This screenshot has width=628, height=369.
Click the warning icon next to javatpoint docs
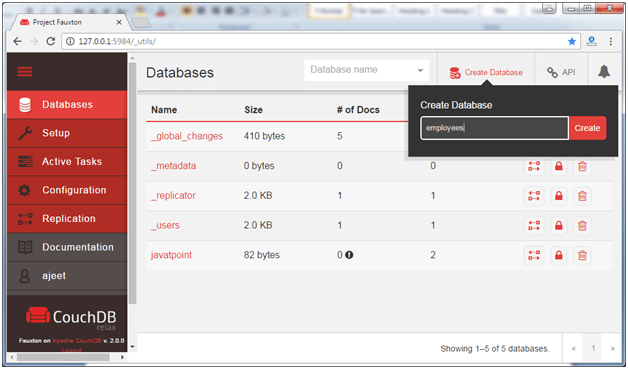[349, 255]
